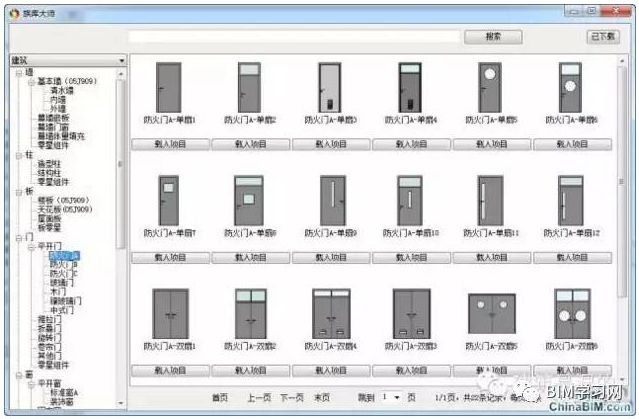639x419 pixels.
Task: Collapse the 墙 tree node
Action: tap(19, 73)
